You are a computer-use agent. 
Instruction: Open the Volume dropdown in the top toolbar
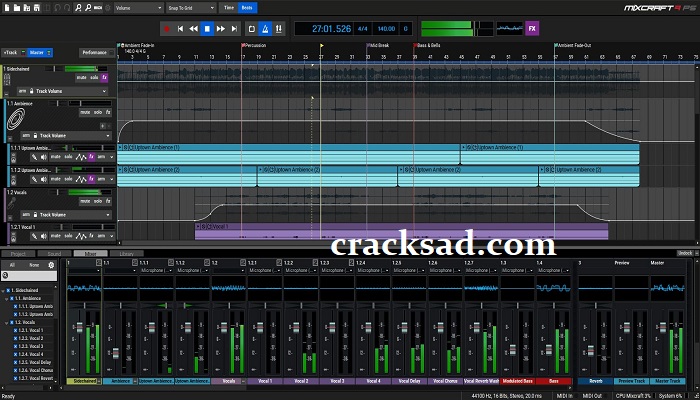139,8
